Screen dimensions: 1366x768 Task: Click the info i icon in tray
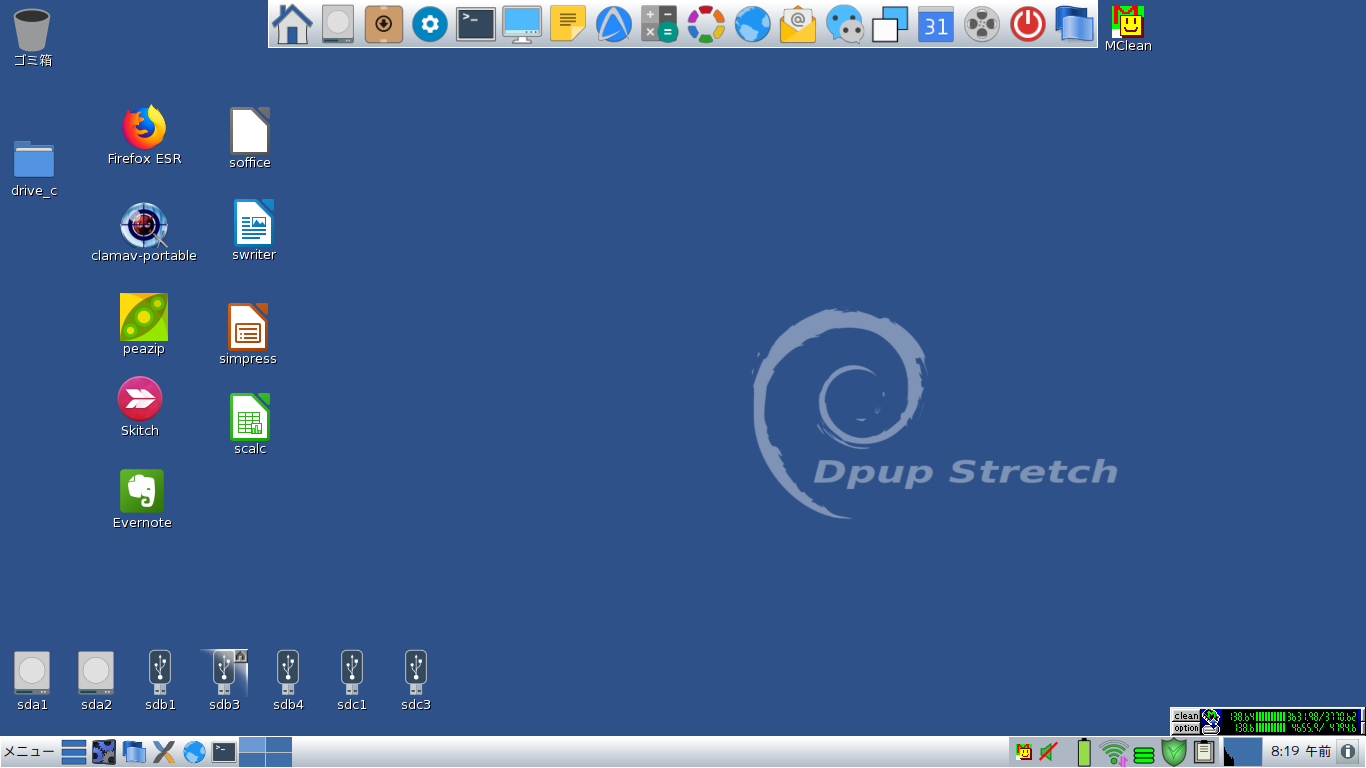click(1348, 751)
